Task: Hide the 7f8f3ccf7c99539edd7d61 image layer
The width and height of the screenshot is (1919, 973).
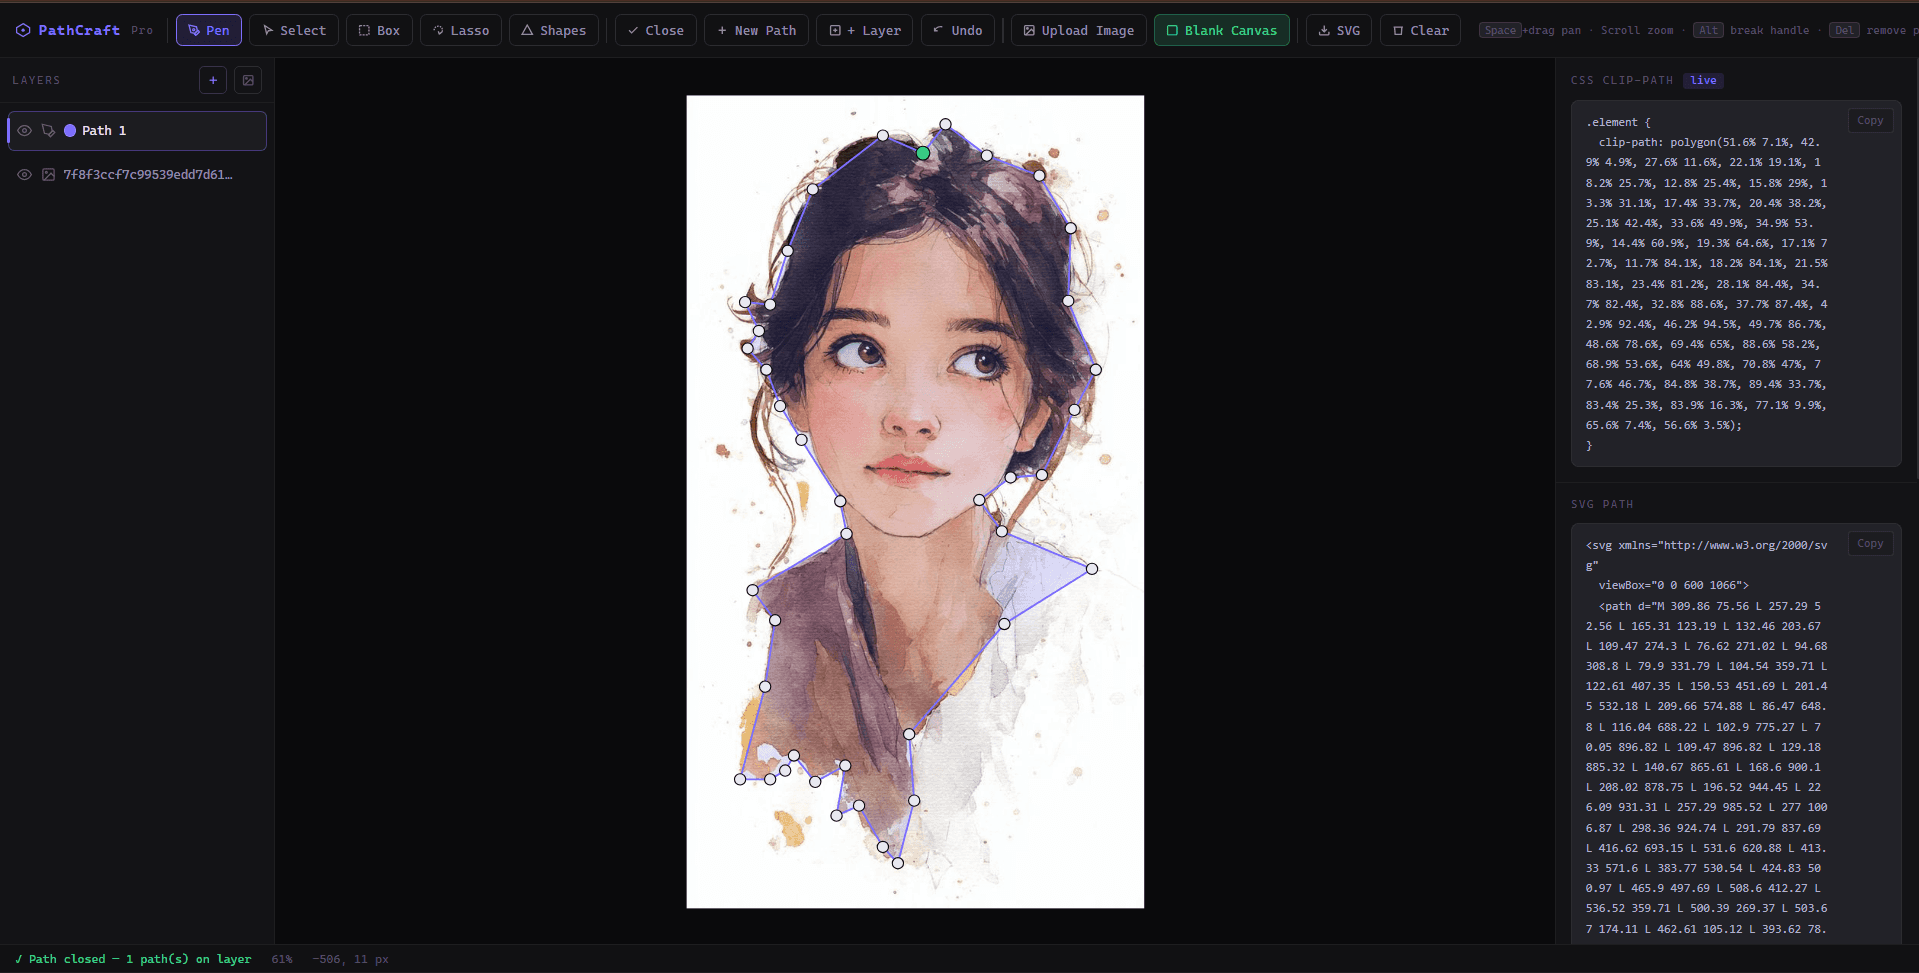Action: [x=25, y=175]
